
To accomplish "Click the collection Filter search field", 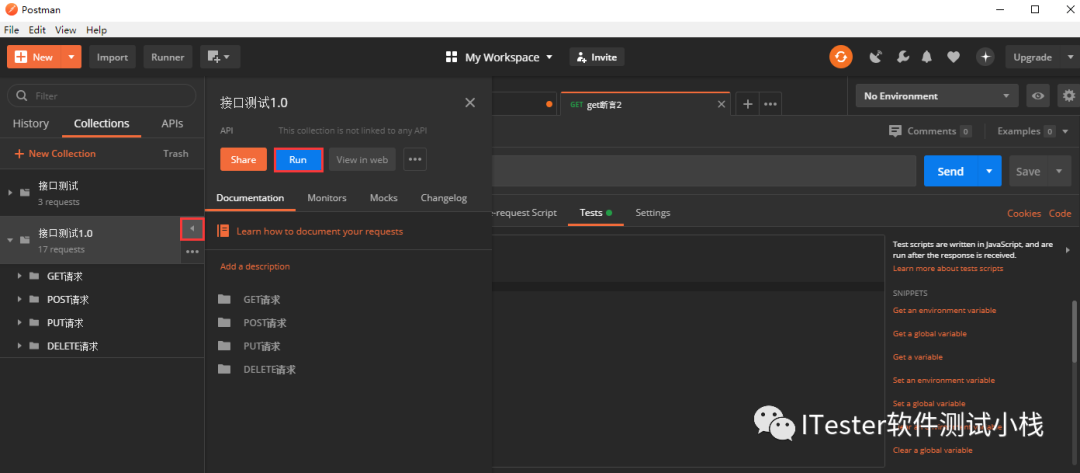I will coord(101,96).
